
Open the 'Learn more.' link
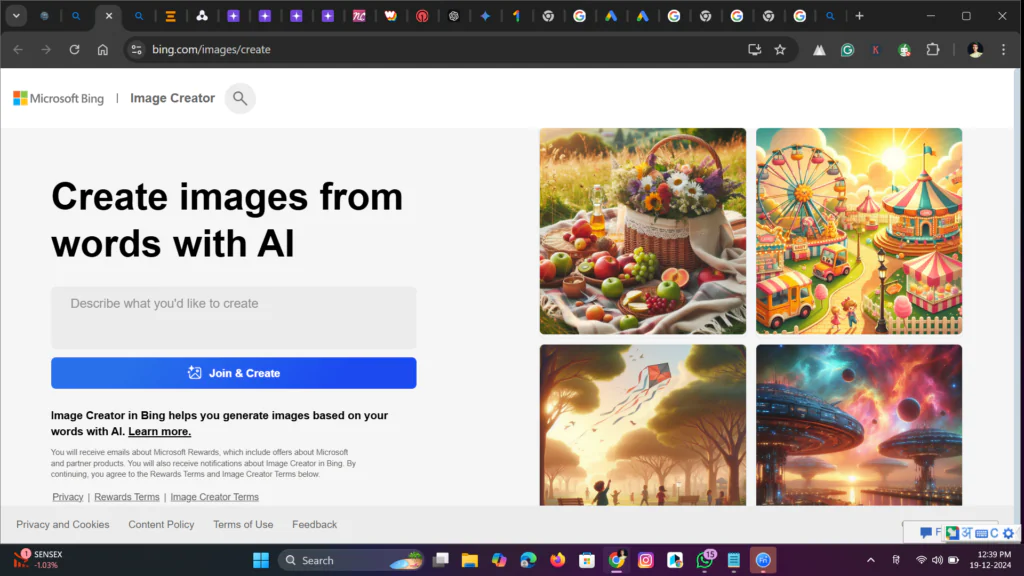159,432
